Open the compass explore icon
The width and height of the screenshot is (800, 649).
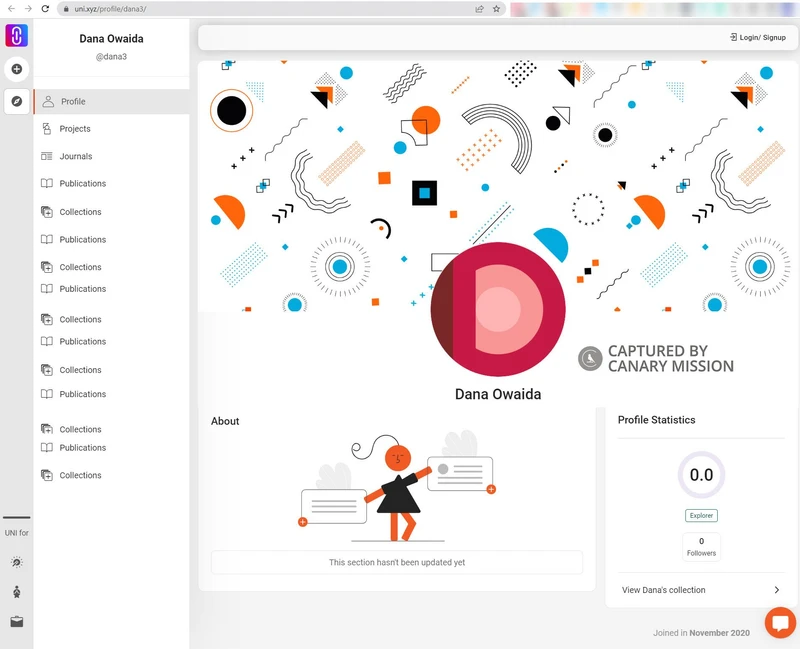(x=16, y=101)
